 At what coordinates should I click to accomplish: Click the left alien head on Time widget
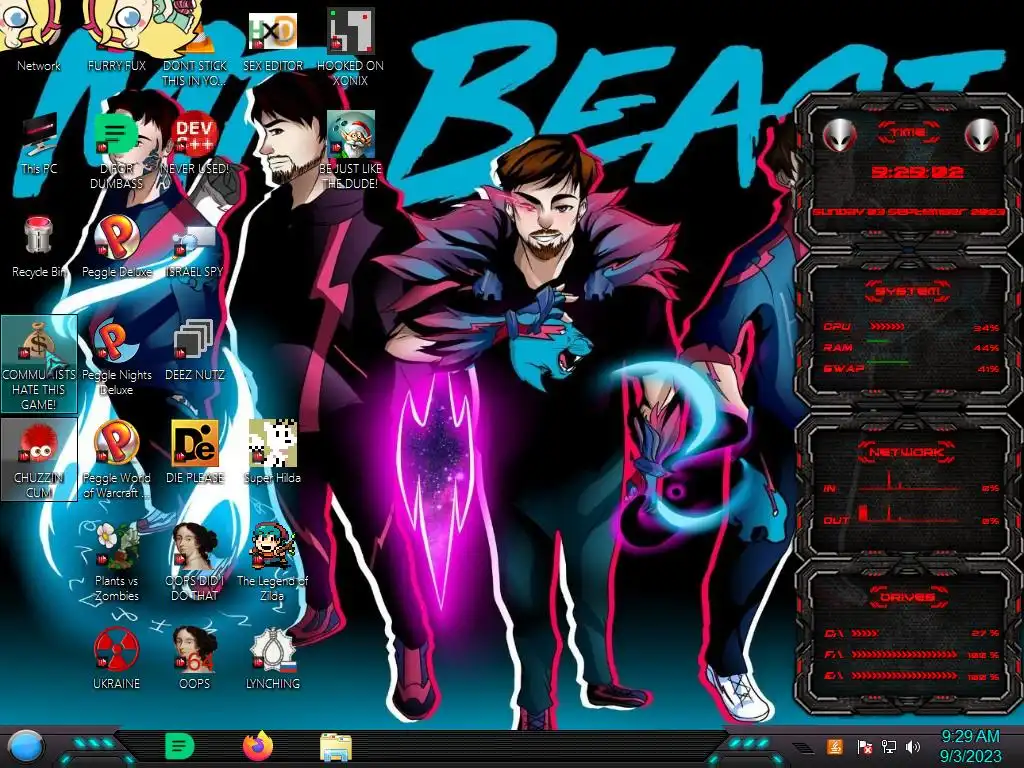click(839, 136)
